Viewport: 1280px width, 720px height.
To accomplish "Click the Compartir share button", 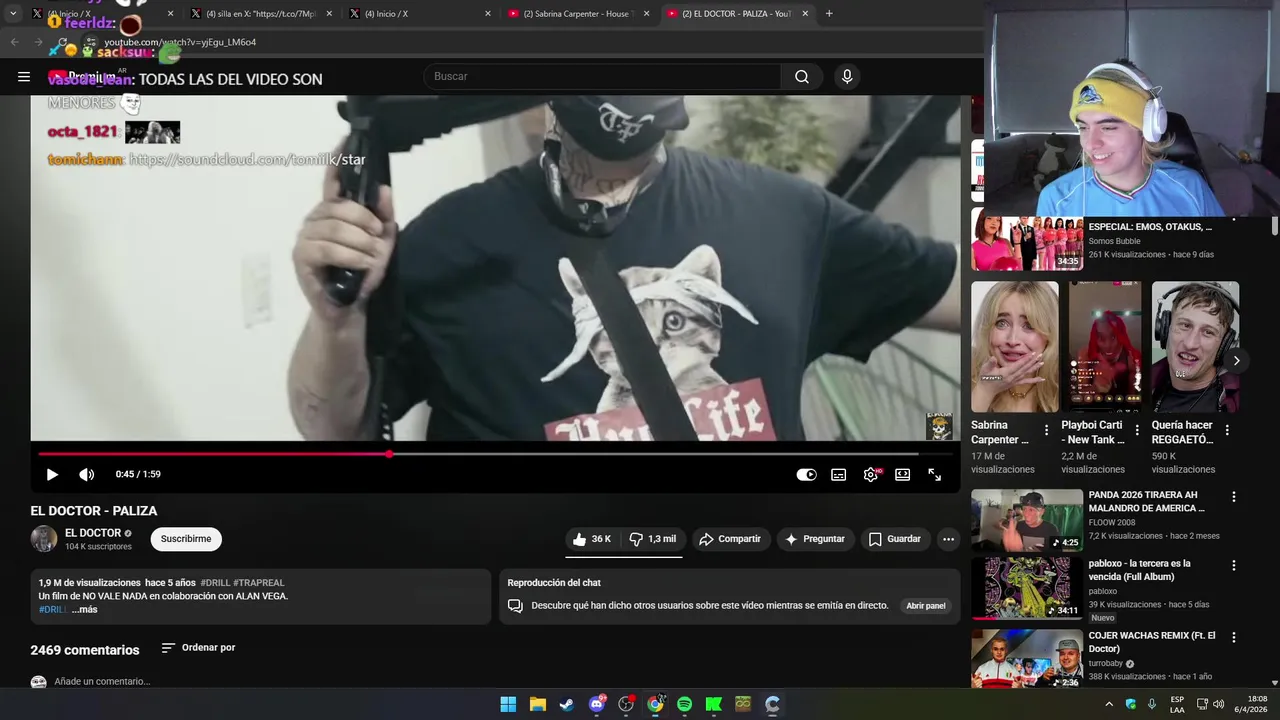I will pyautogui.click(x=730, y=539).
